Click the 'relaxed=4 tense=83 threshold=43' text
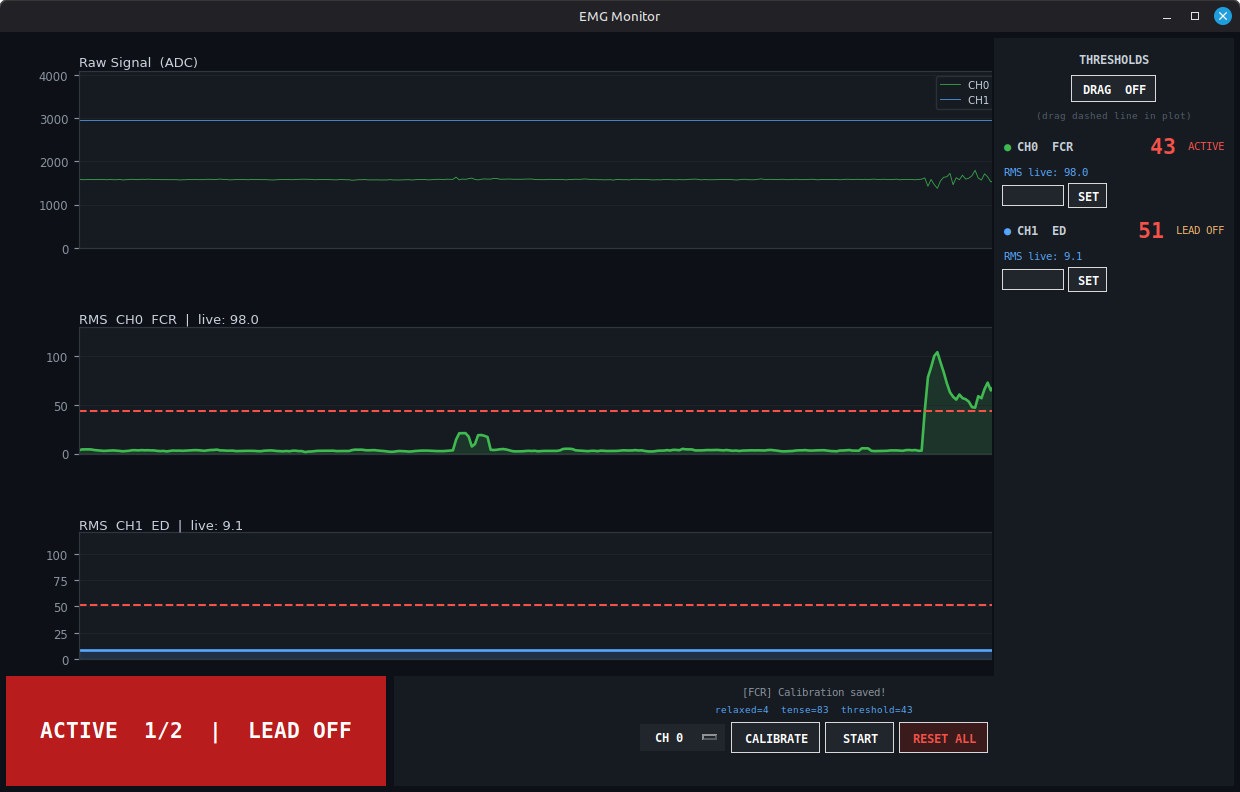 [x=814, y=710]
